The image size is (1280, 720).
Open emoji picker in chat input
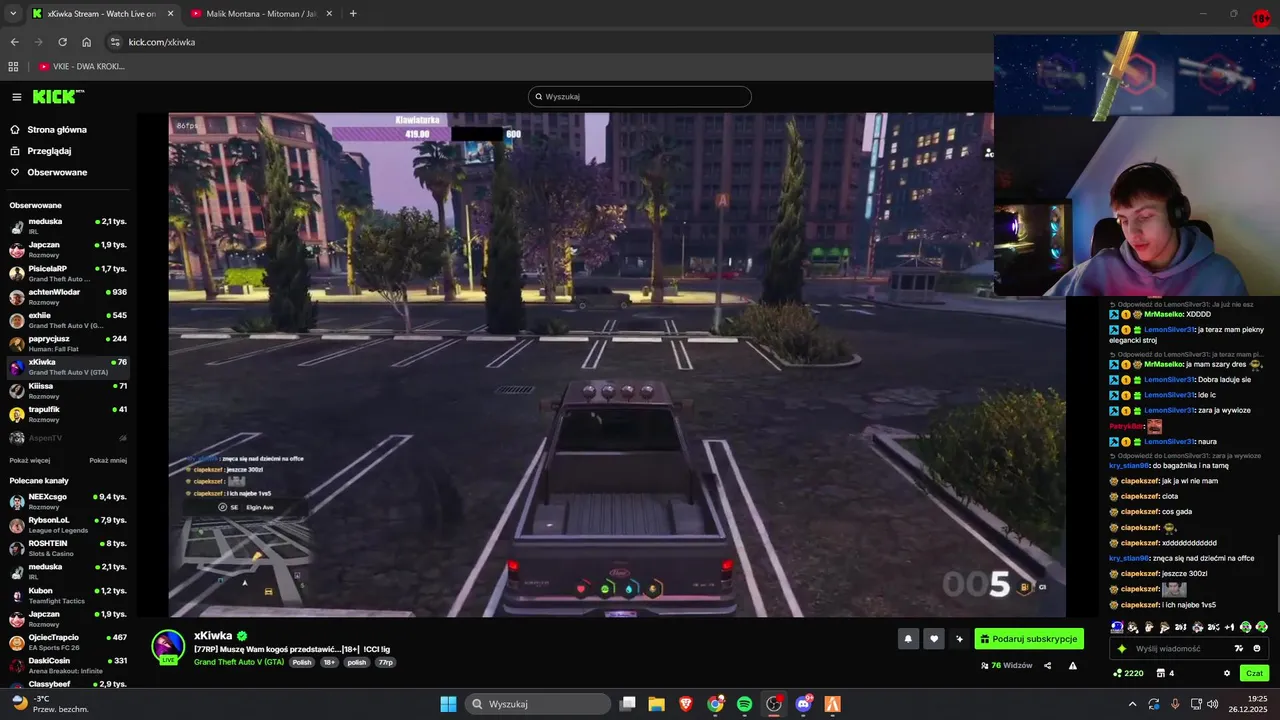(x=1257, y=648)
